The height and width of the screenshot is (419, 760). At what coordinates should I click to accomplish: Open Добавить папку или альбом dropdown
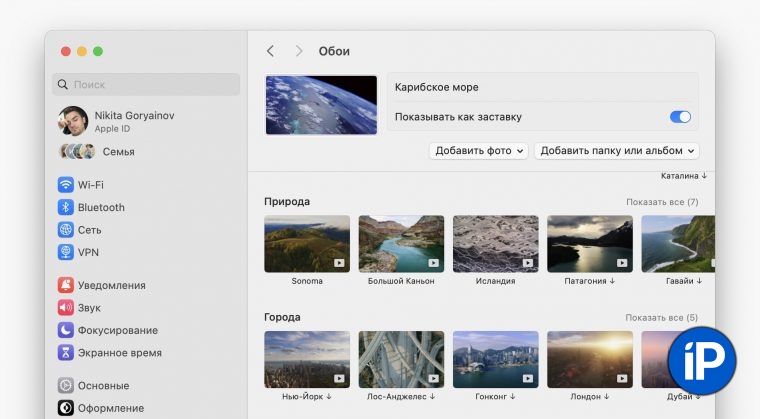(616, 151)
